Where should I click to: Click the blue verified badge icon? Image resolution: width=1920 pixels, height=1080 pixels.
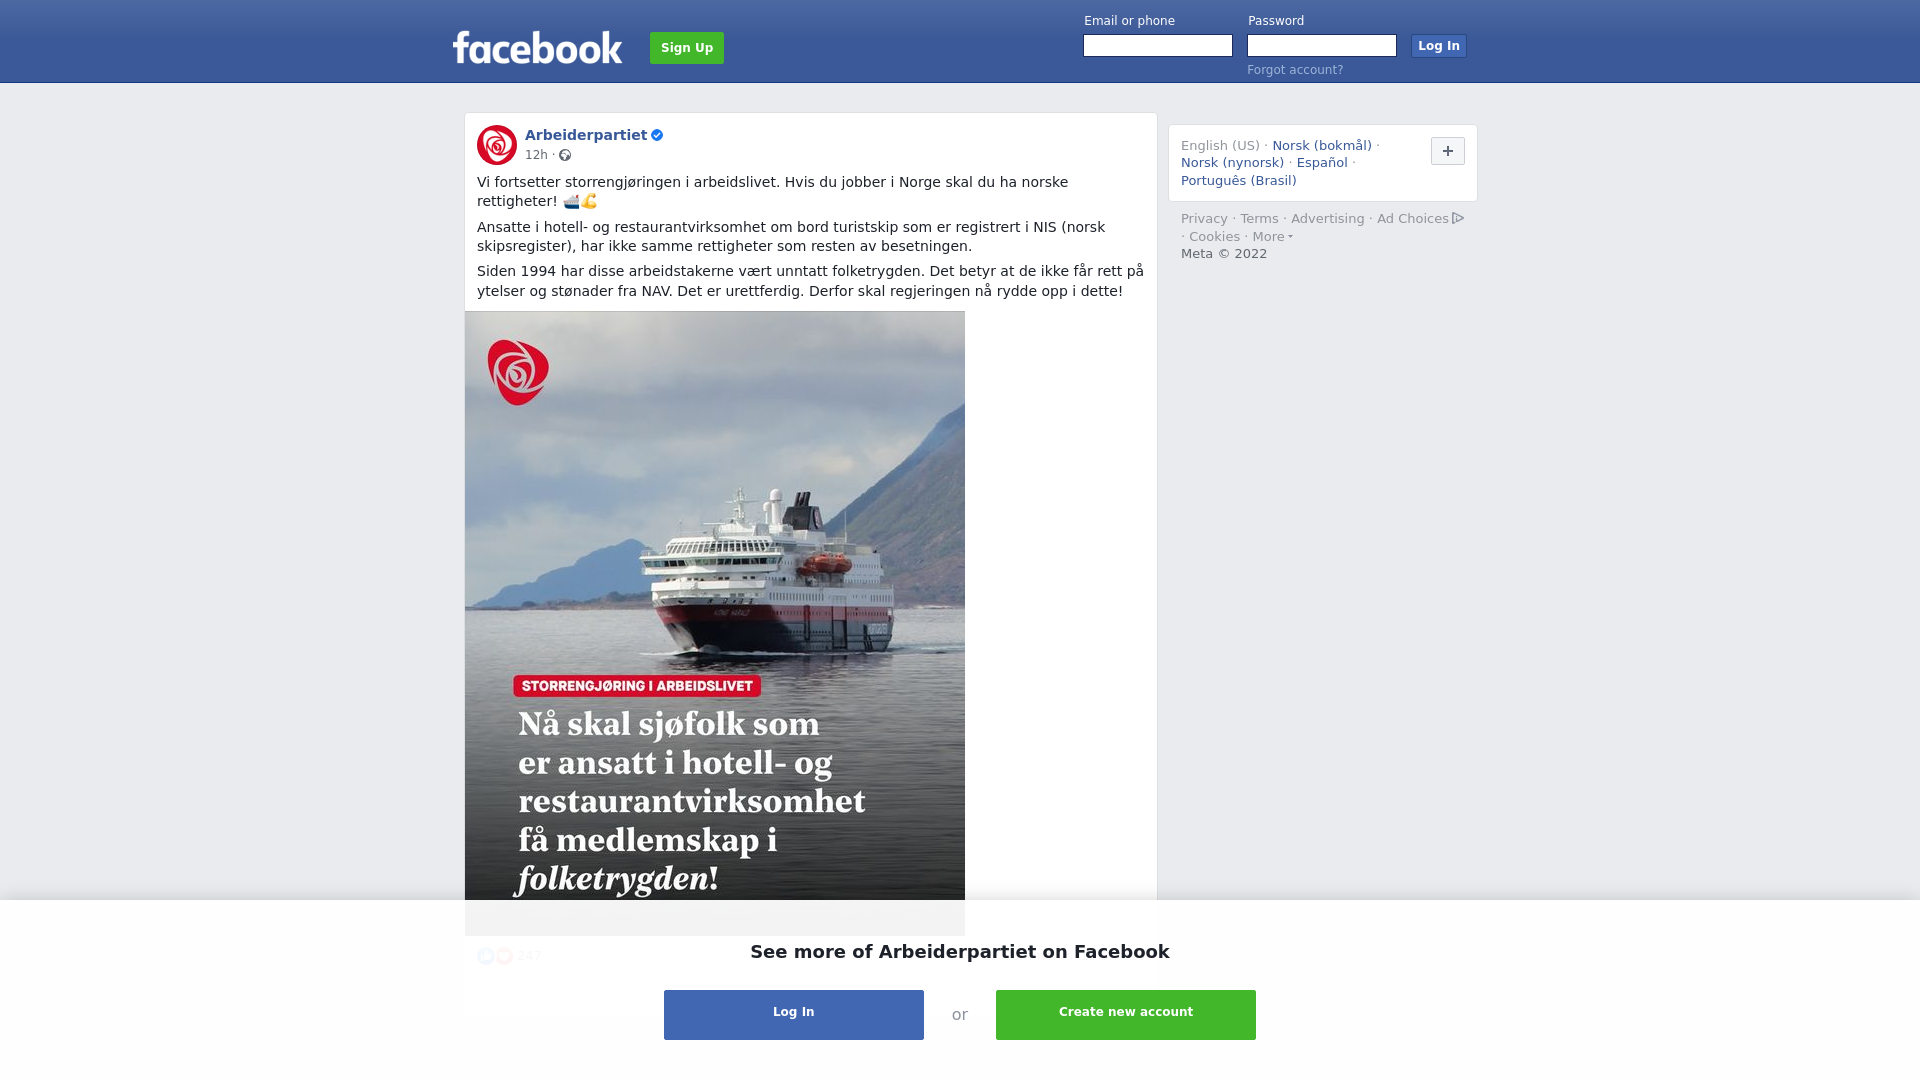coord(657,135)
